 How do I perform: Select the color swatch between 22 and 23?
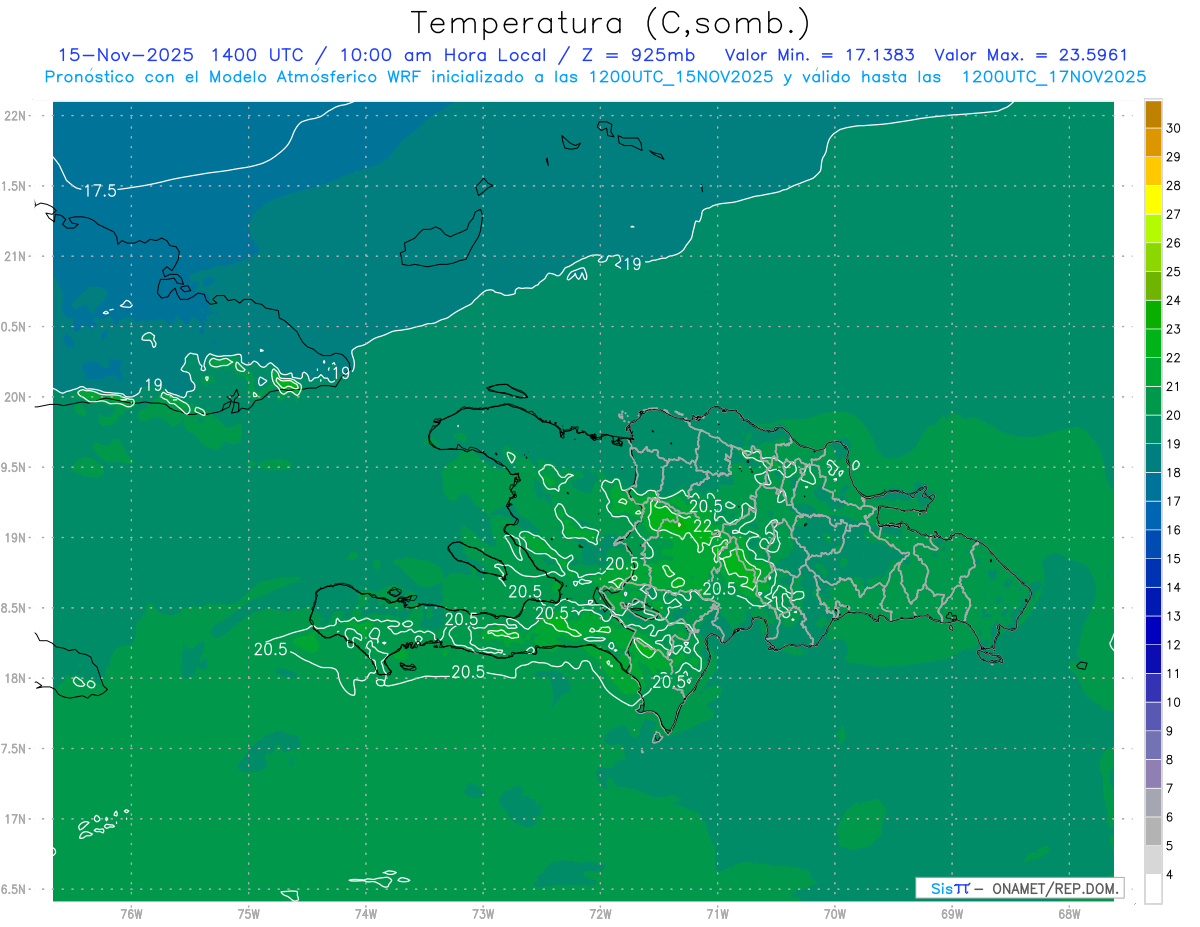coord(1153,343)
